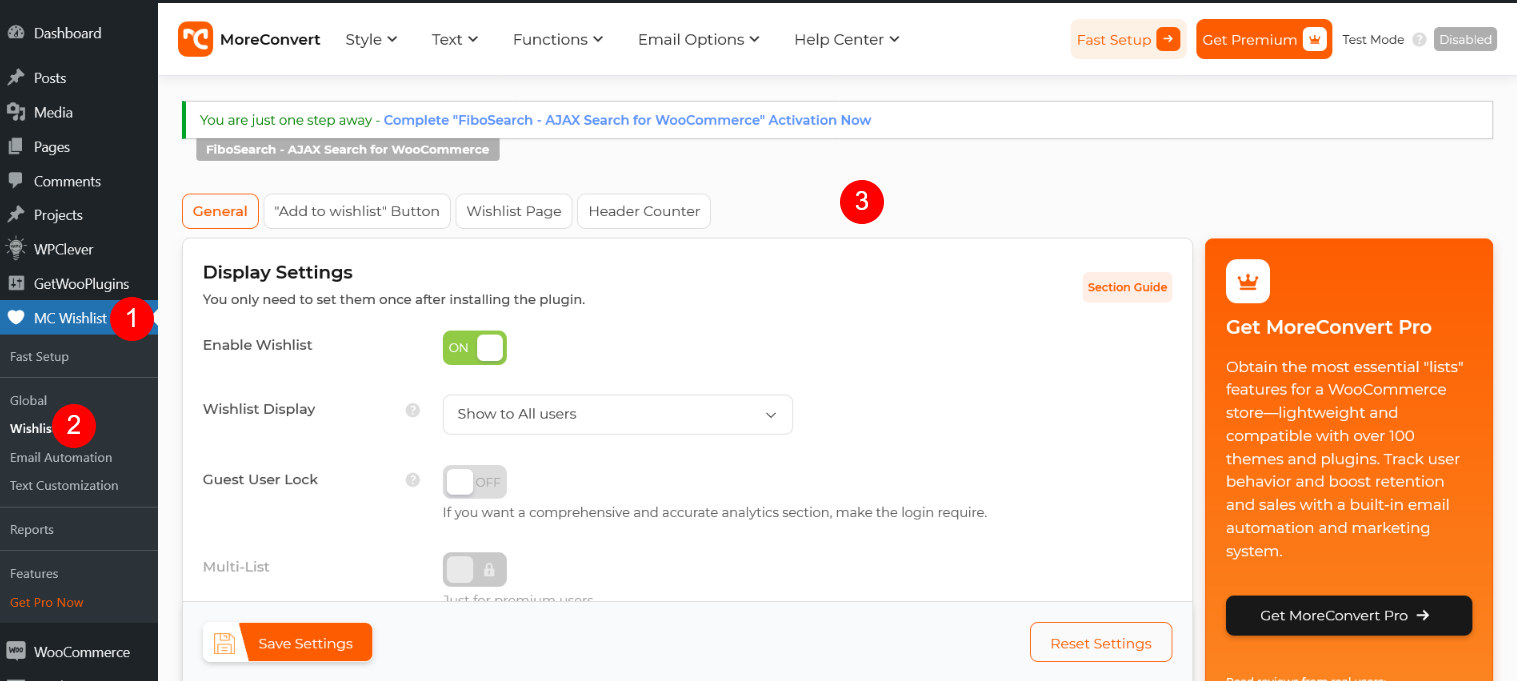Viewport: 1517px width, 681px height.
Task: Click the Save Settings button
Action: (x=288, y=643)
